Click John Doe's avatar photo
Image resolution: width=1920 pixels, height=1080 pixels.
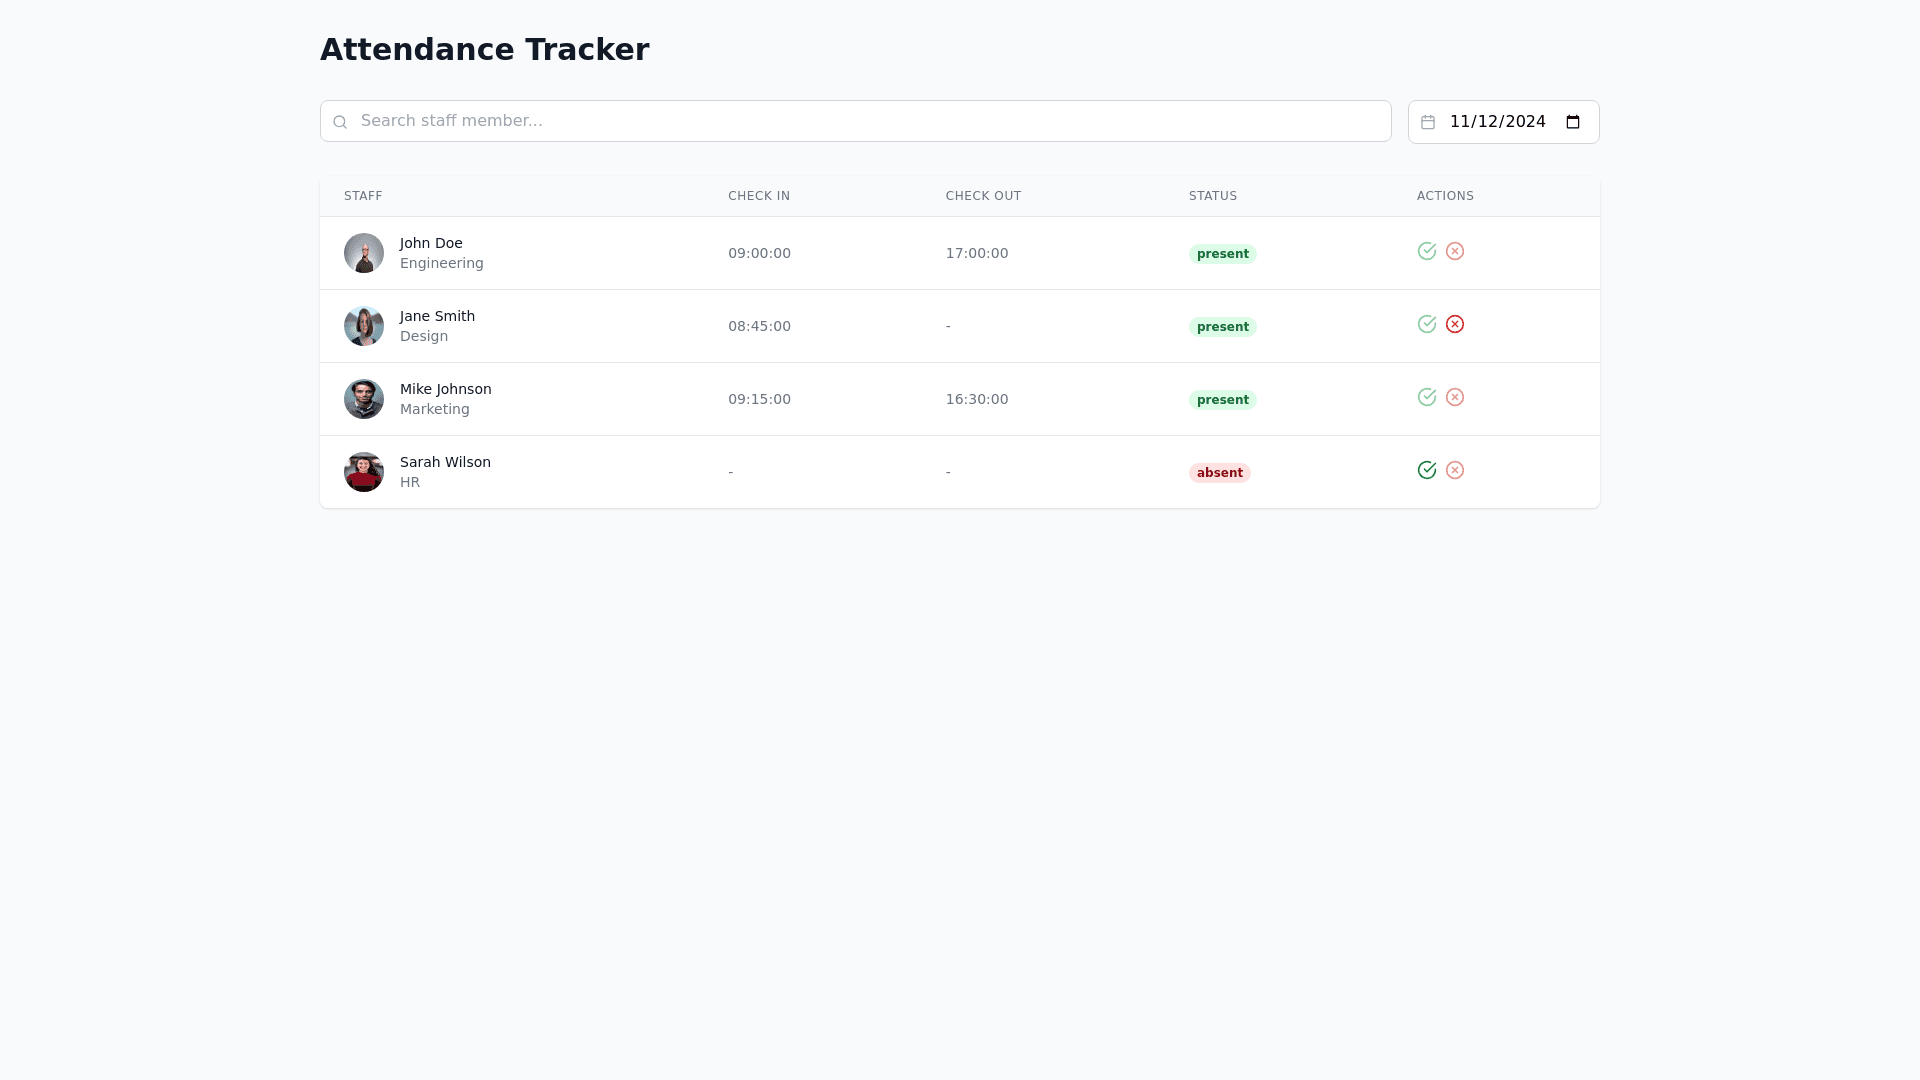click(x=364, y=253)
